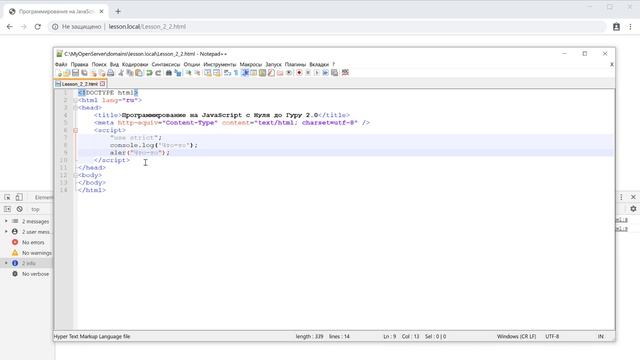Click the Save Macro toolbar icon

(334, 73)
